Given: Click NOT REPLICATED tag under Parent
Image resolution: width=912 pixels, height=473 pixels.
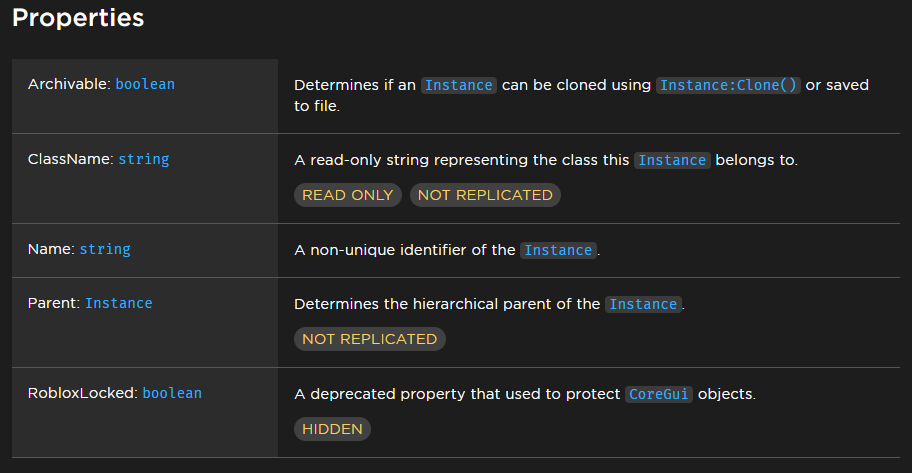Looking at the screenshot, I should point(370,339).
